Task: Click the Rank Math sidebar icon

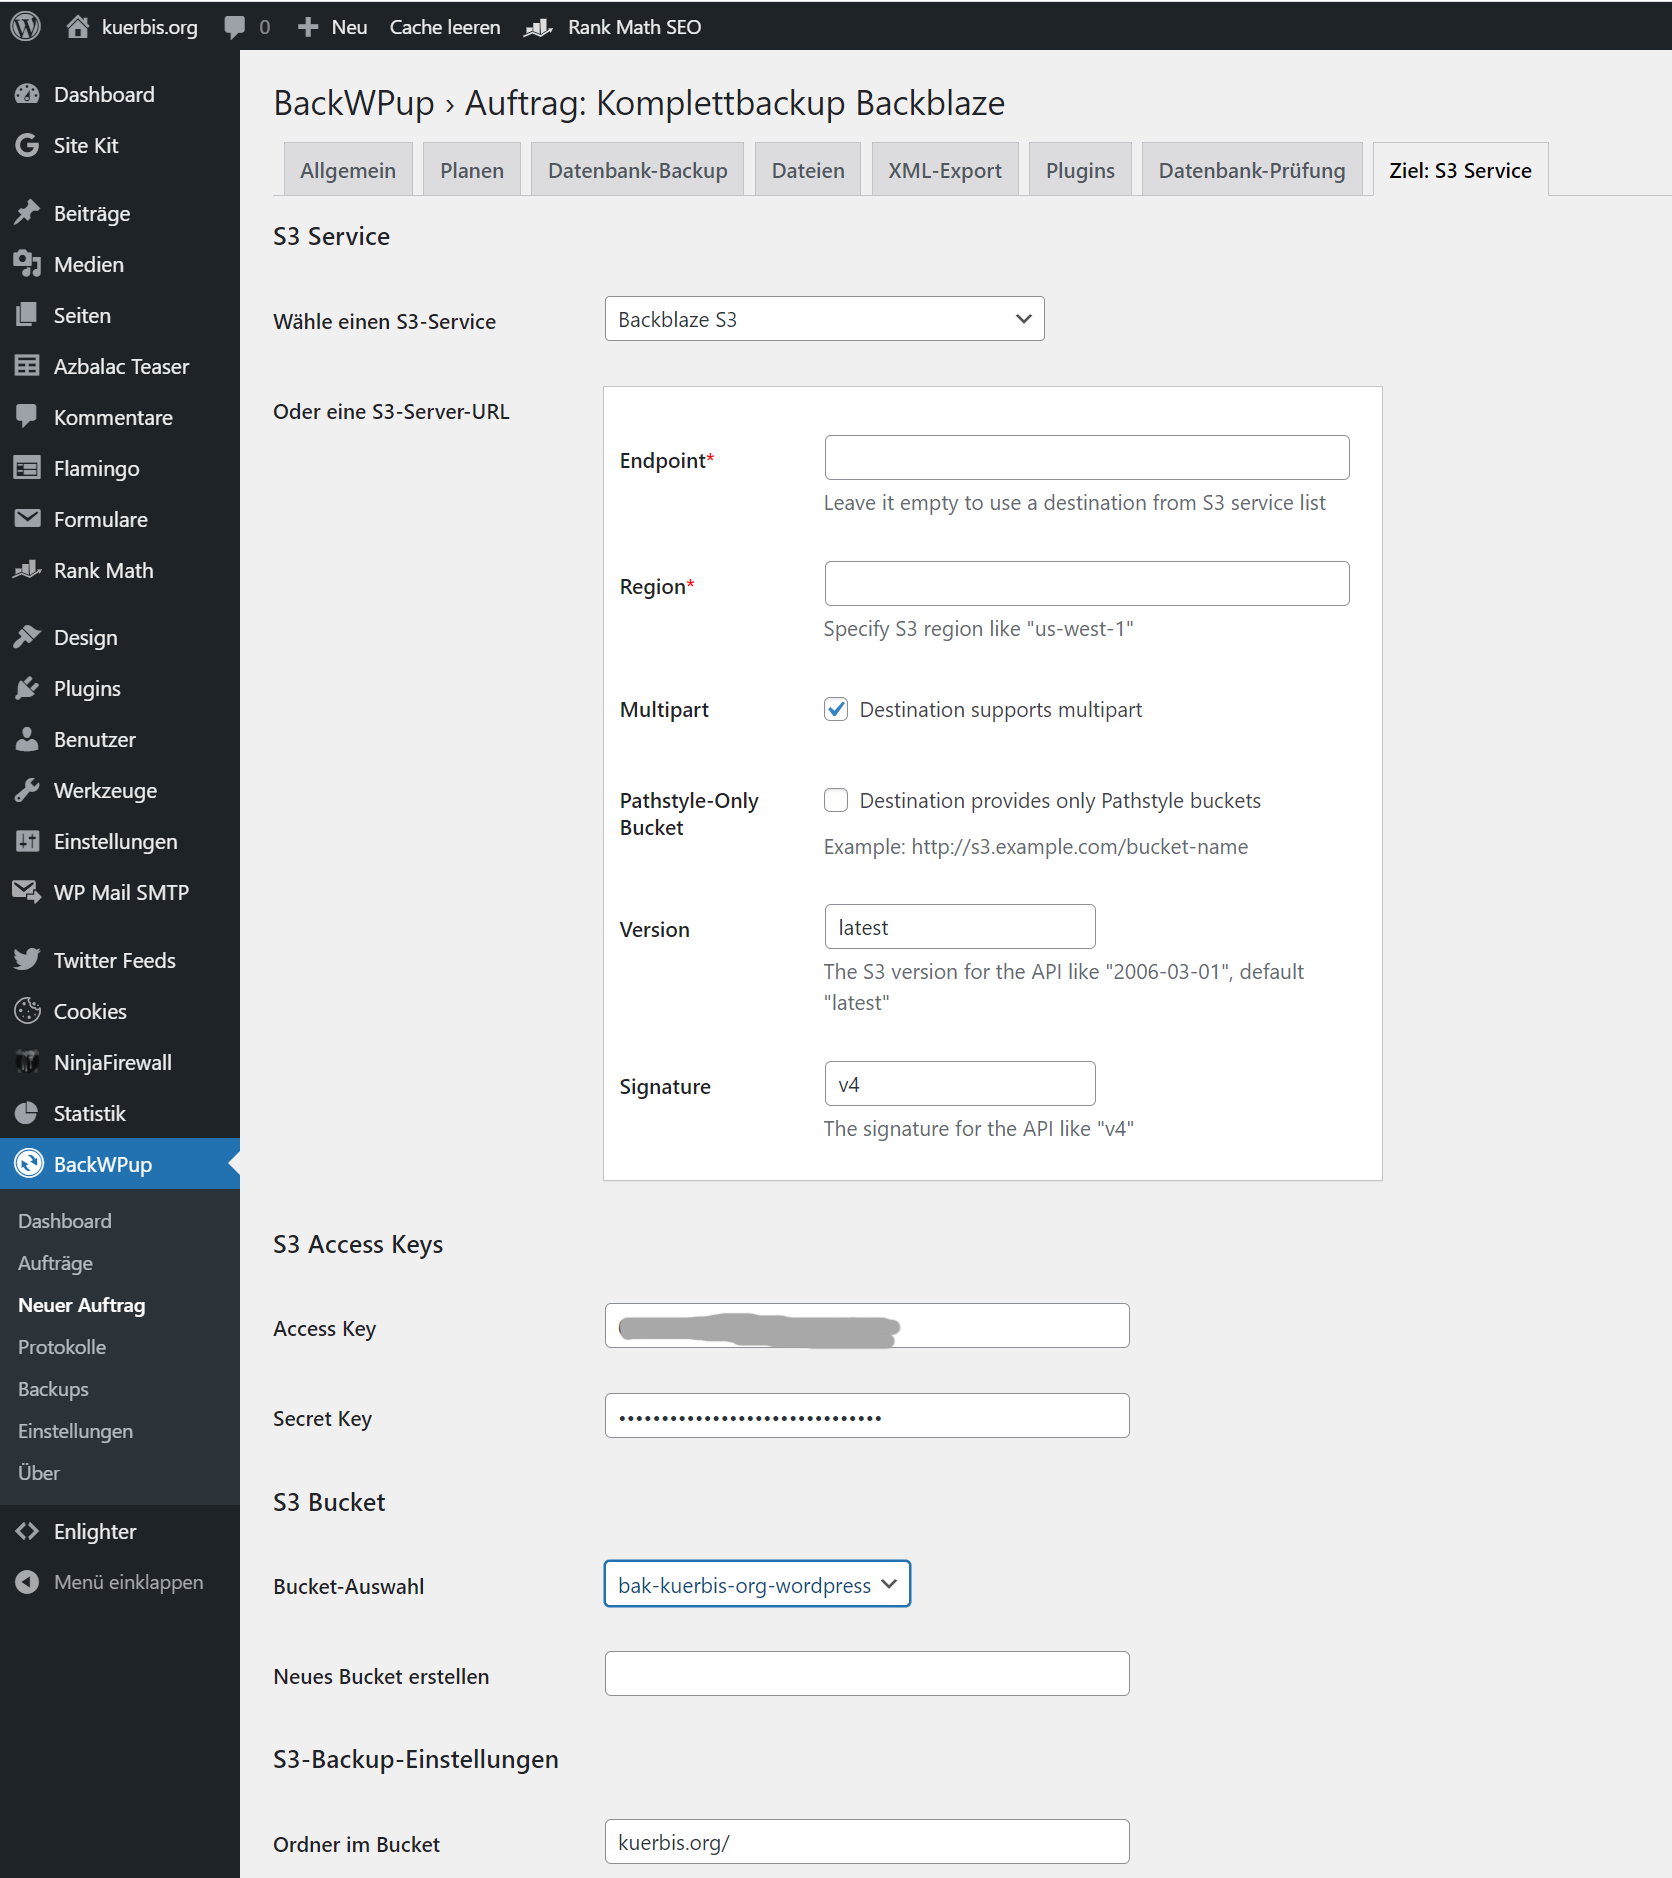Action: [27, 570]
